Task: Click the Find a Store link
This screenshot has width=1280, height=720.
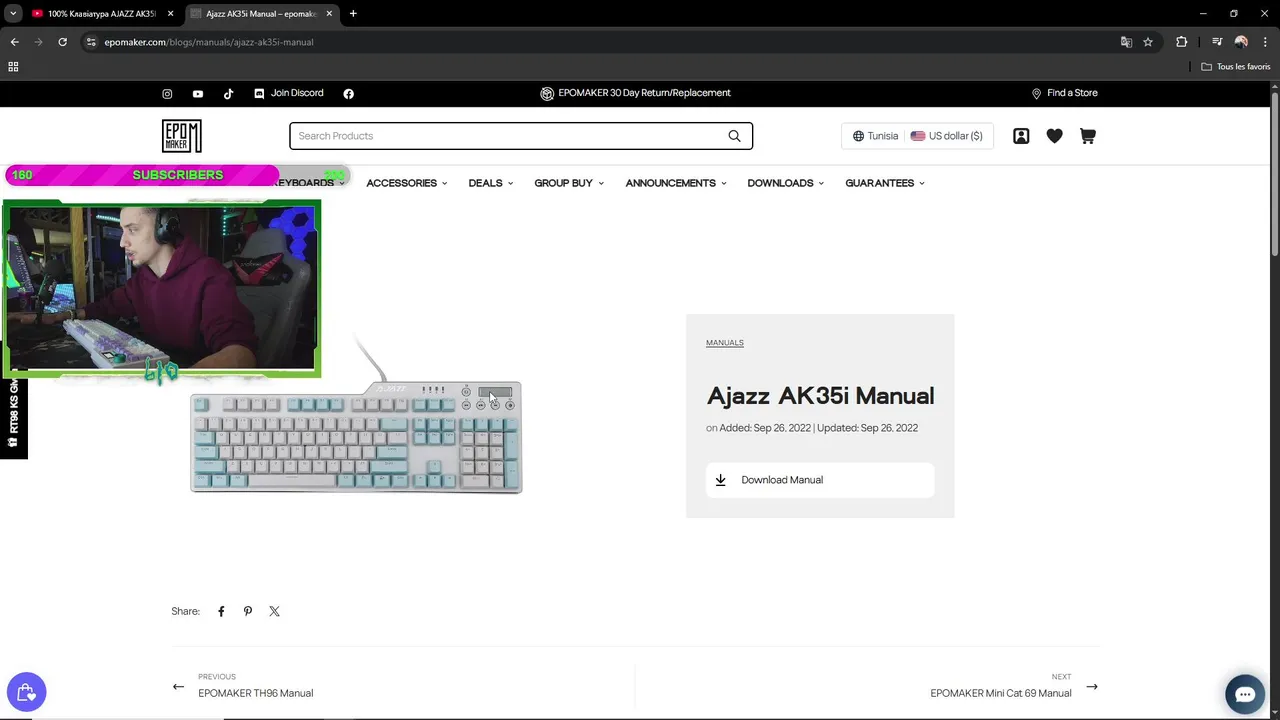Action: click(x=1065, y=93)
